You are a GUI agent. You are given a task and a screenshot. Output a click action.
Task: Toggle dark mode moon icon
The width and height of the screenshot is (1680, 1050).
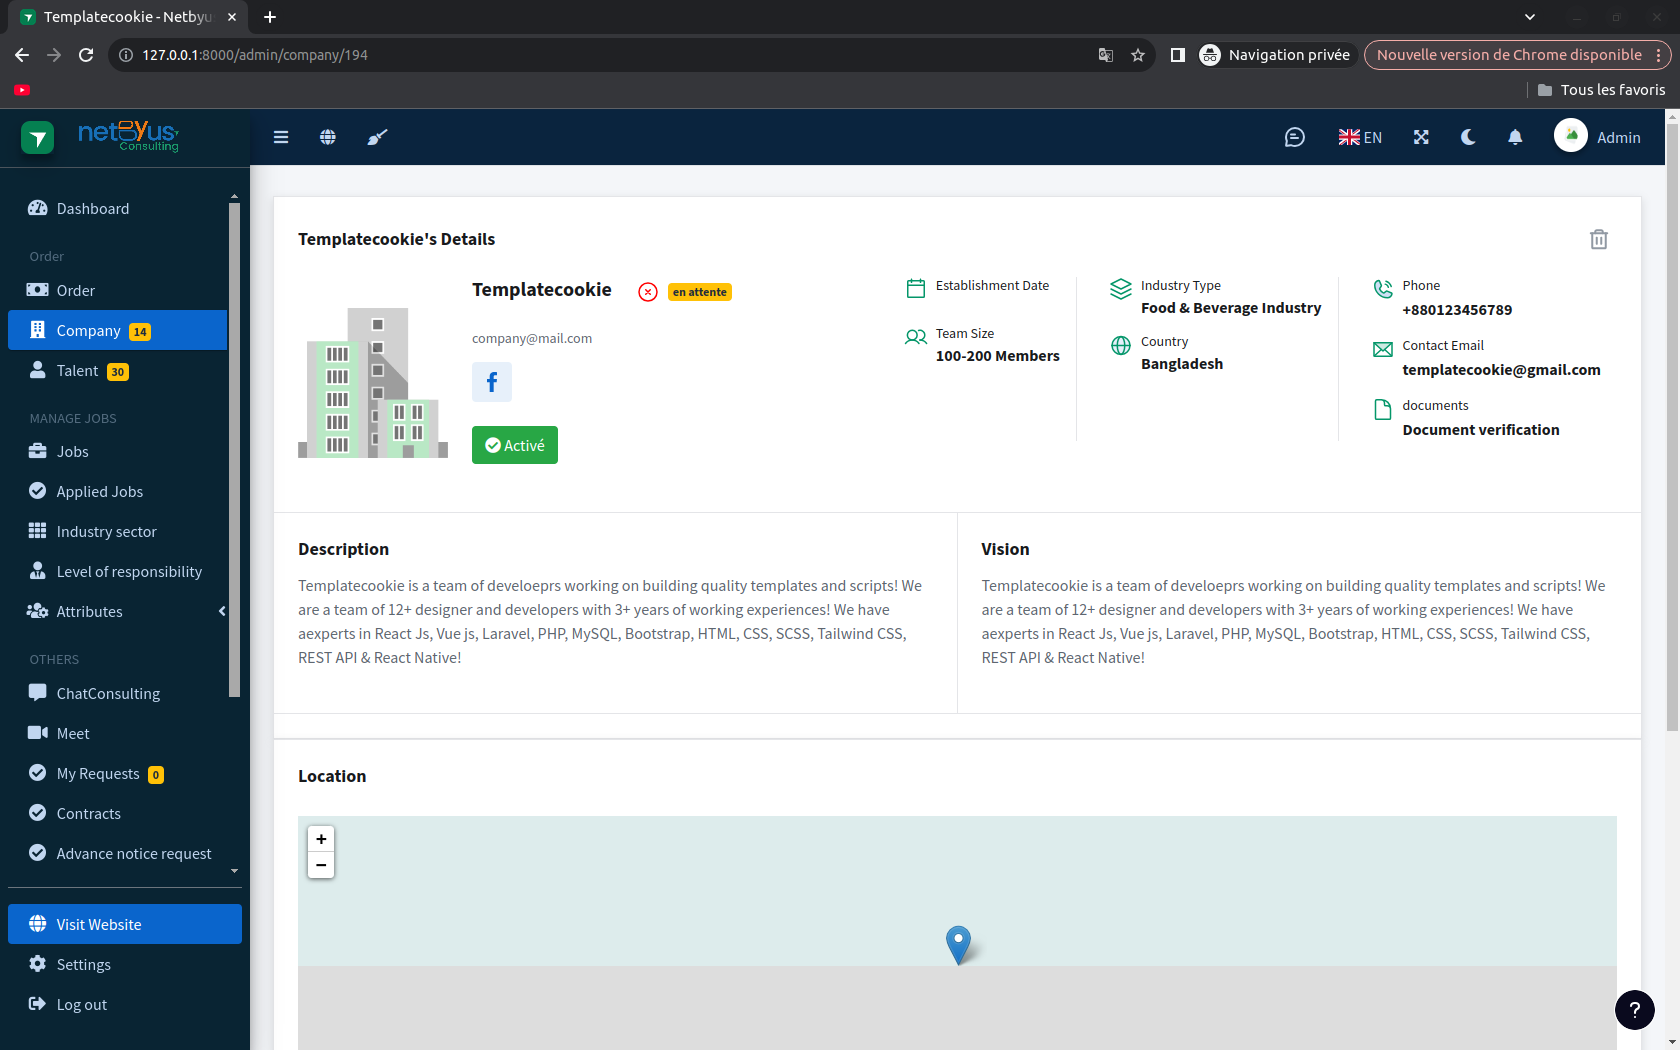click(x=1468, y=137)
